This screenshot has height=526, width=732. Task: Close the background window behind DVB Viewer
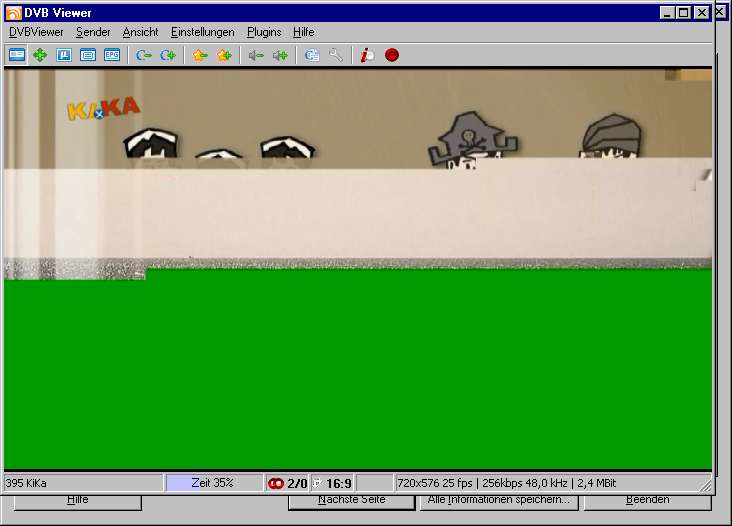(x=721, y=13)
